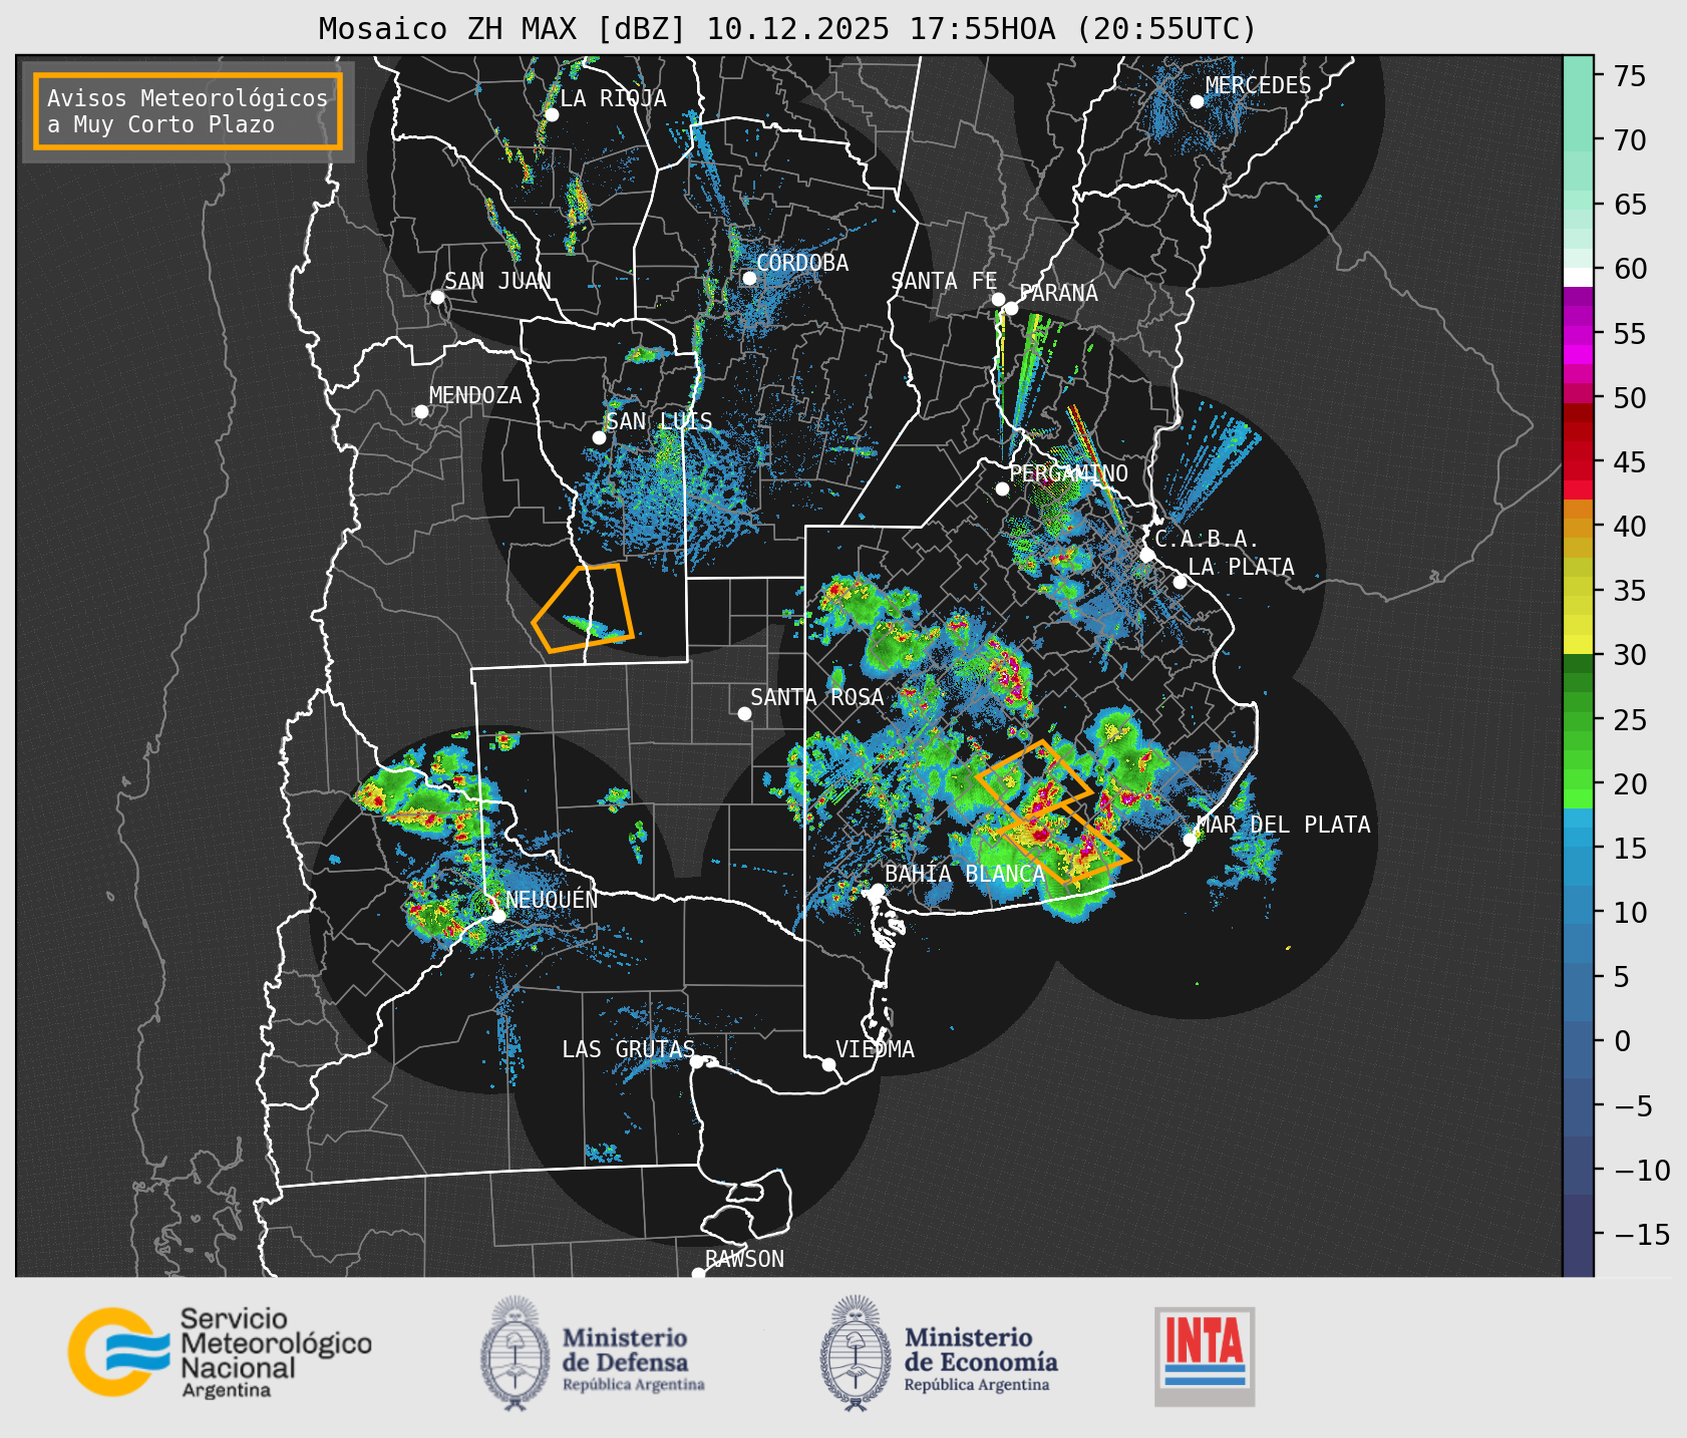Click the 40 dBZ orange band on color scale
Viewport: 1687px width, 1438px height.
1578,527
